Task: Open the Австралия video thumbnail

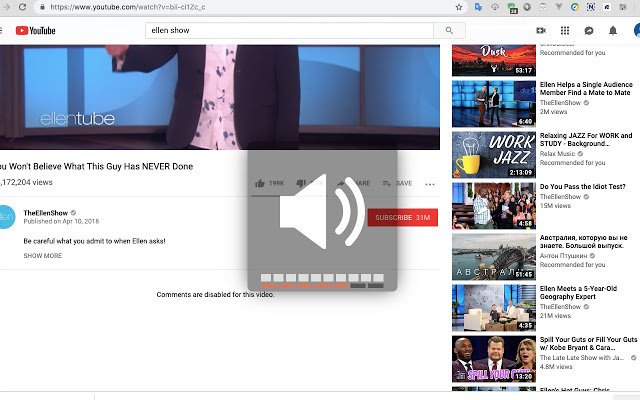Action: 494,257
